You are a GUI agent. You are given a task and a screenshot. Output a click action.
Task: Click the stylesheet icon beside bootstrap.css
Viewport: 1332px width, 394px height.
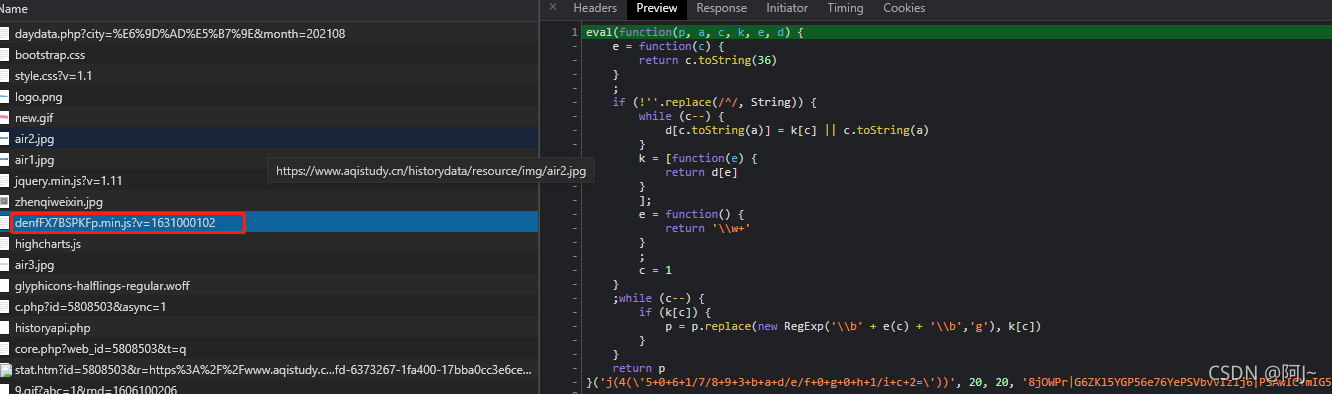[x=5, y=55]
